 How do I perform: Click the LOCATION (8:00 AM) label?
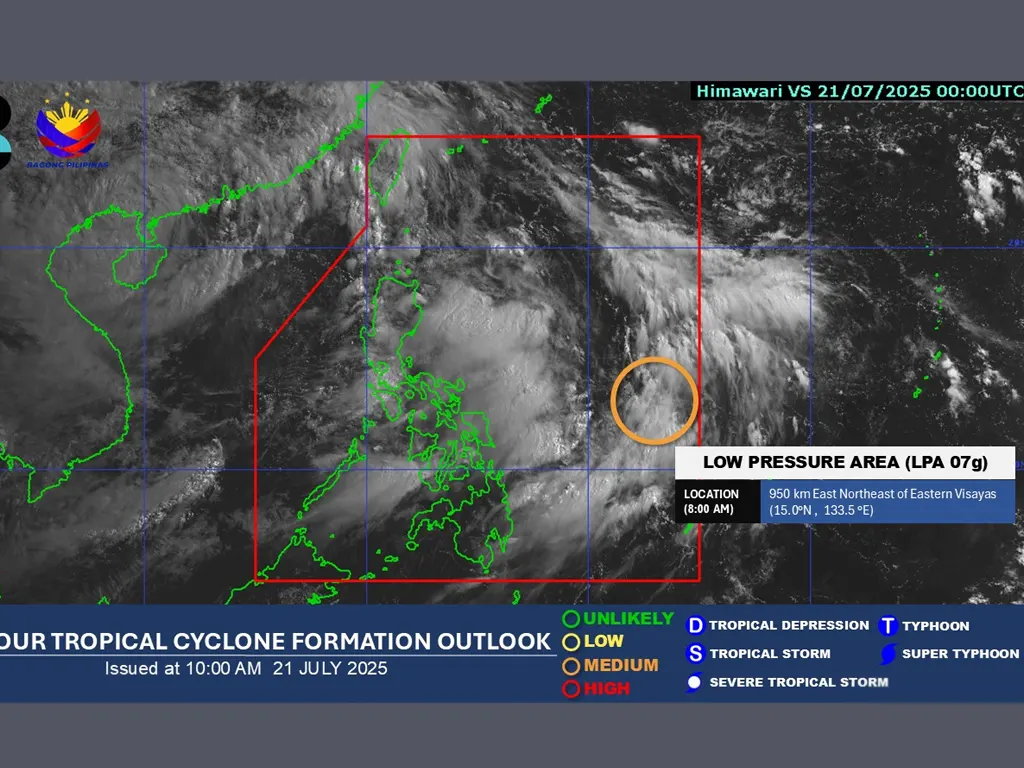[x=712, y=501]
